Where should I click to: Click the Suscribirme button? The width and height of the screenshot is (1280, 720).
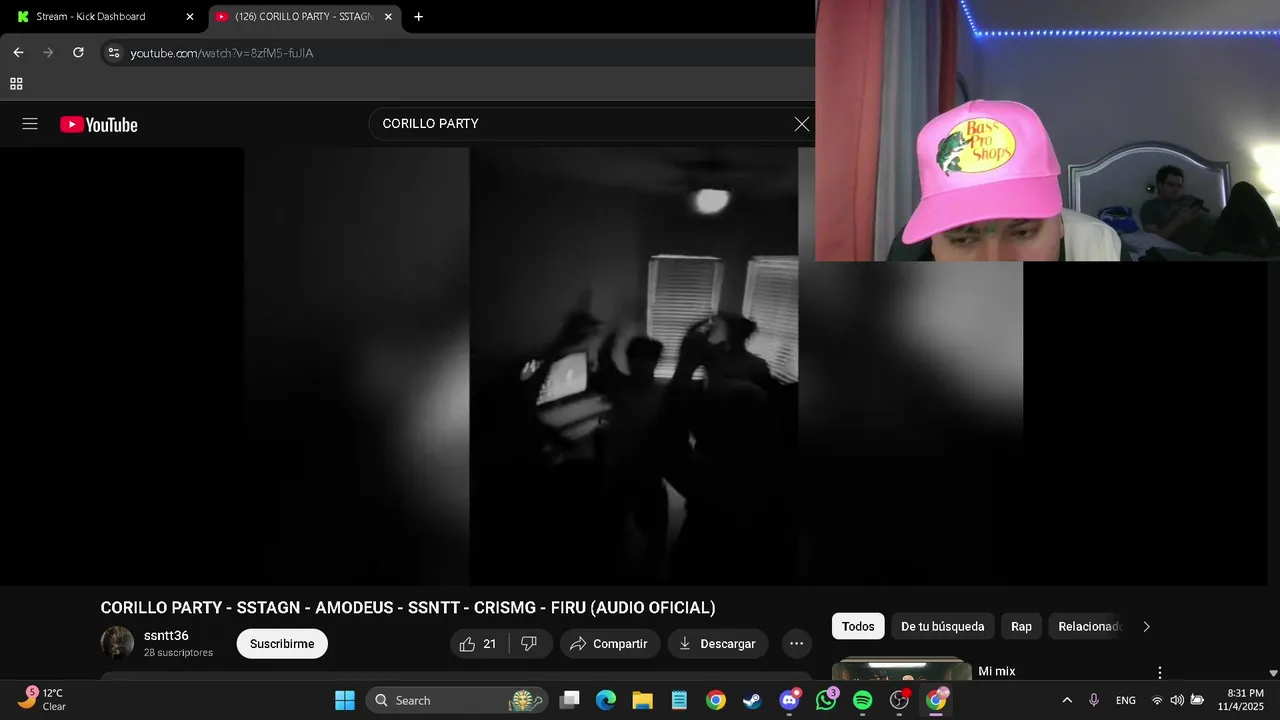(282, 644)
